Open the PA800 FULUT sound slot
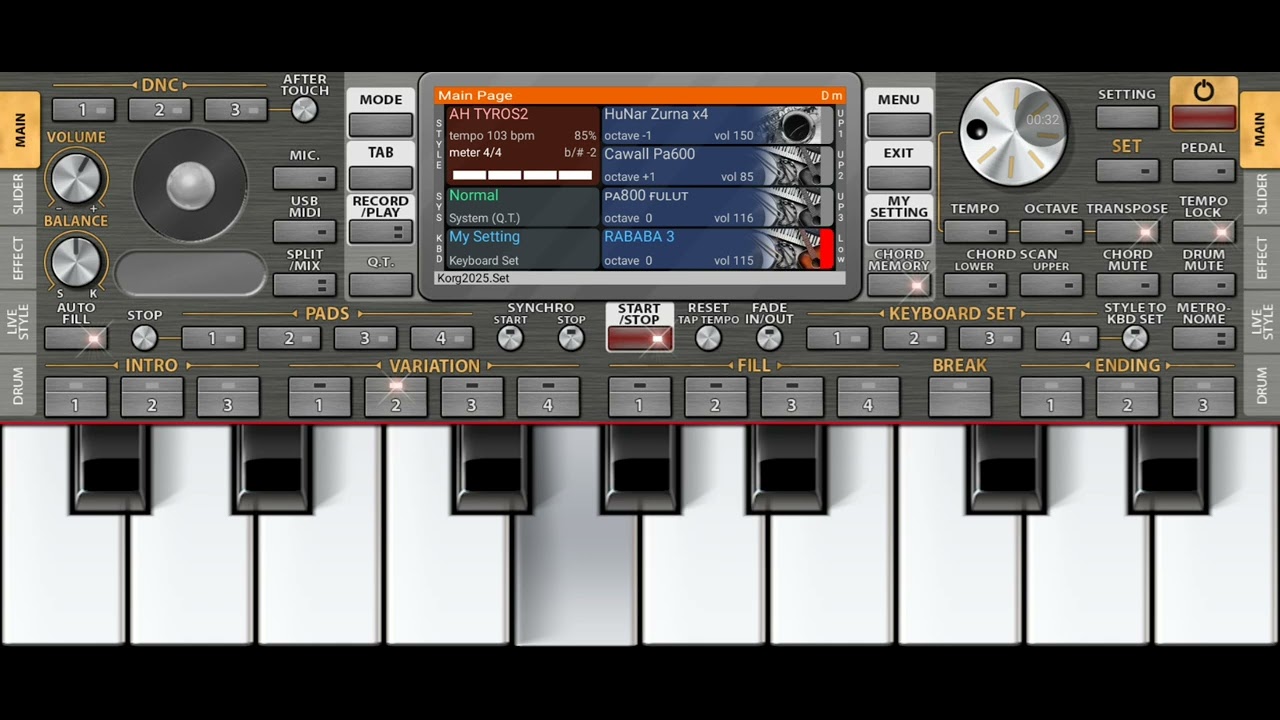 pyautogui.click(x=717, y=207)
